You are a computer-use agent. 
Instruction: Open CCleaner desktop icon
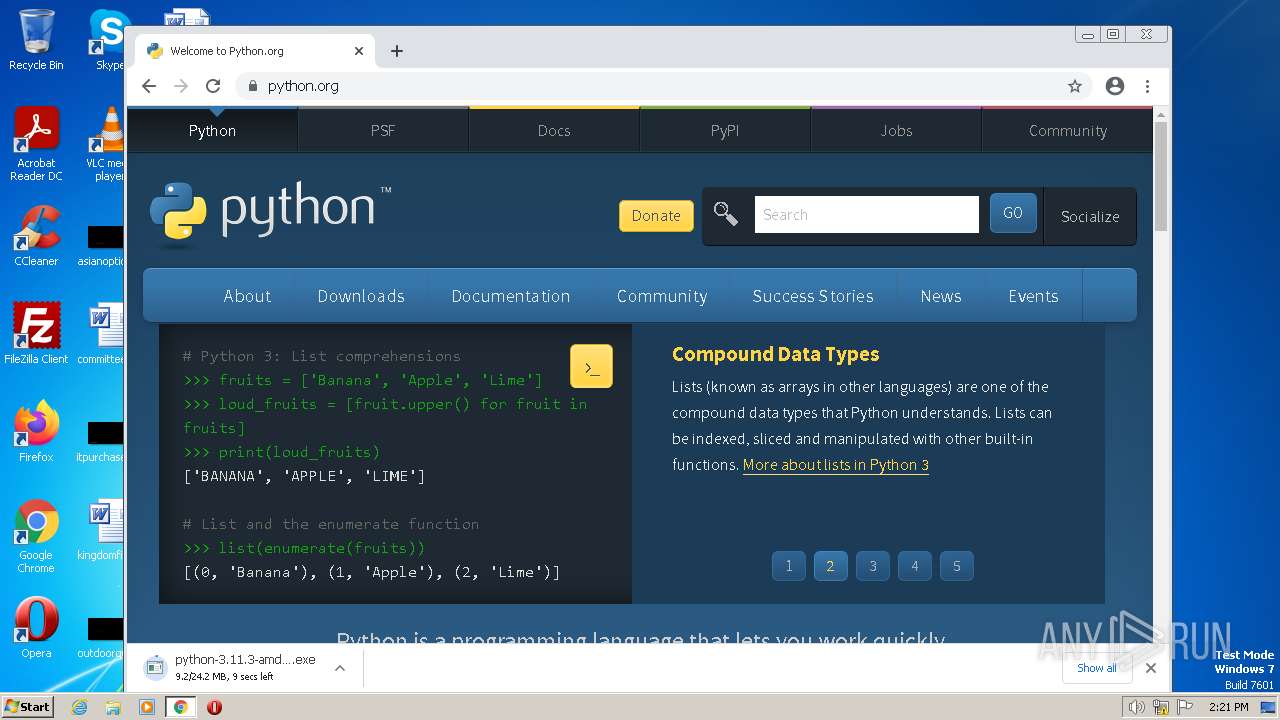point(36,236)
